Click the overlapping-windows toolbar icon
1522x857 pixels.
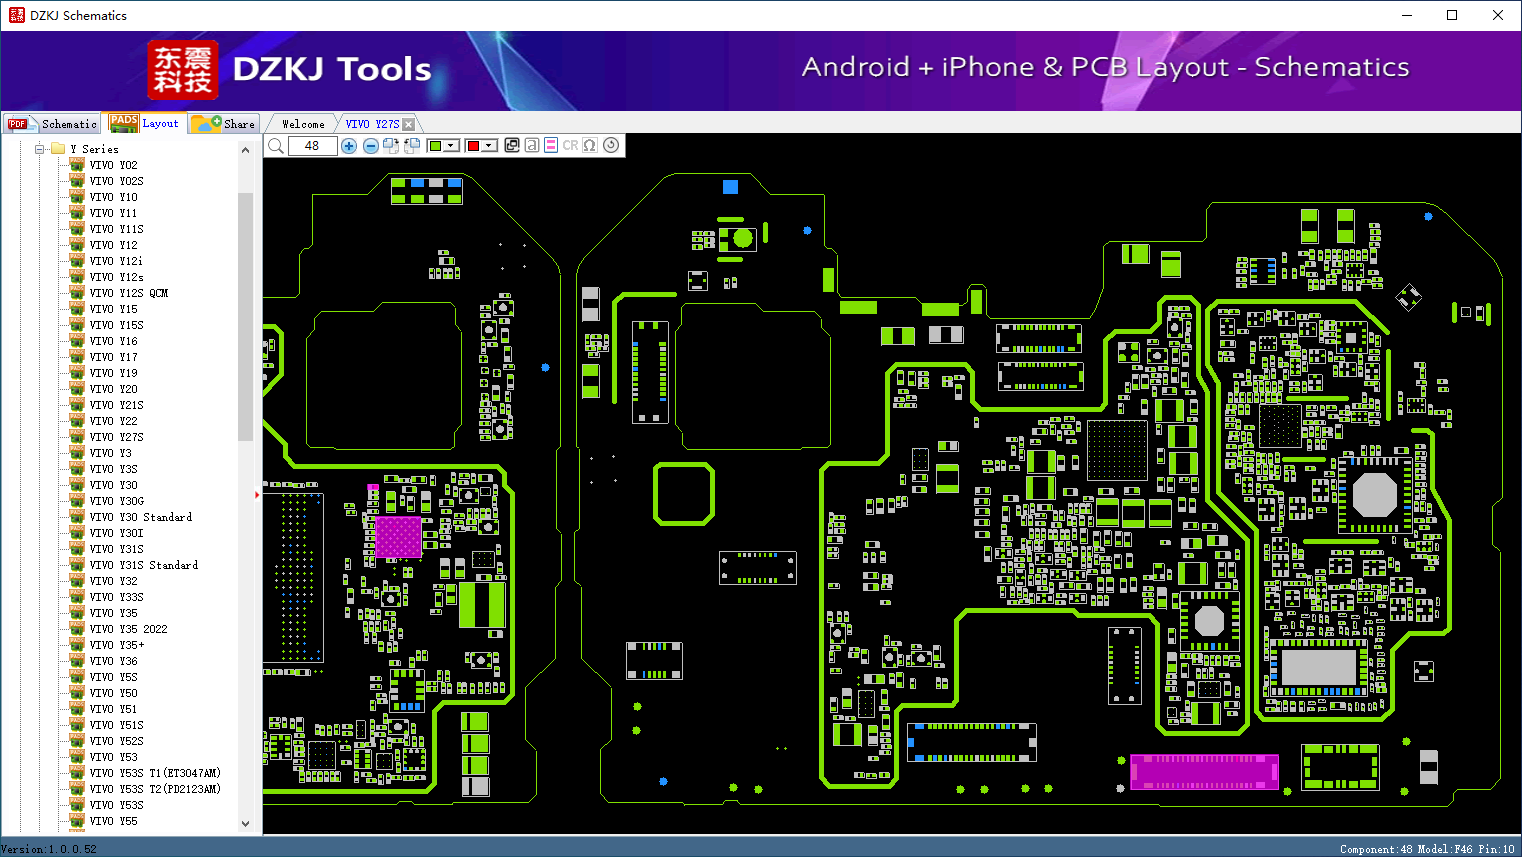pos(512,146)
